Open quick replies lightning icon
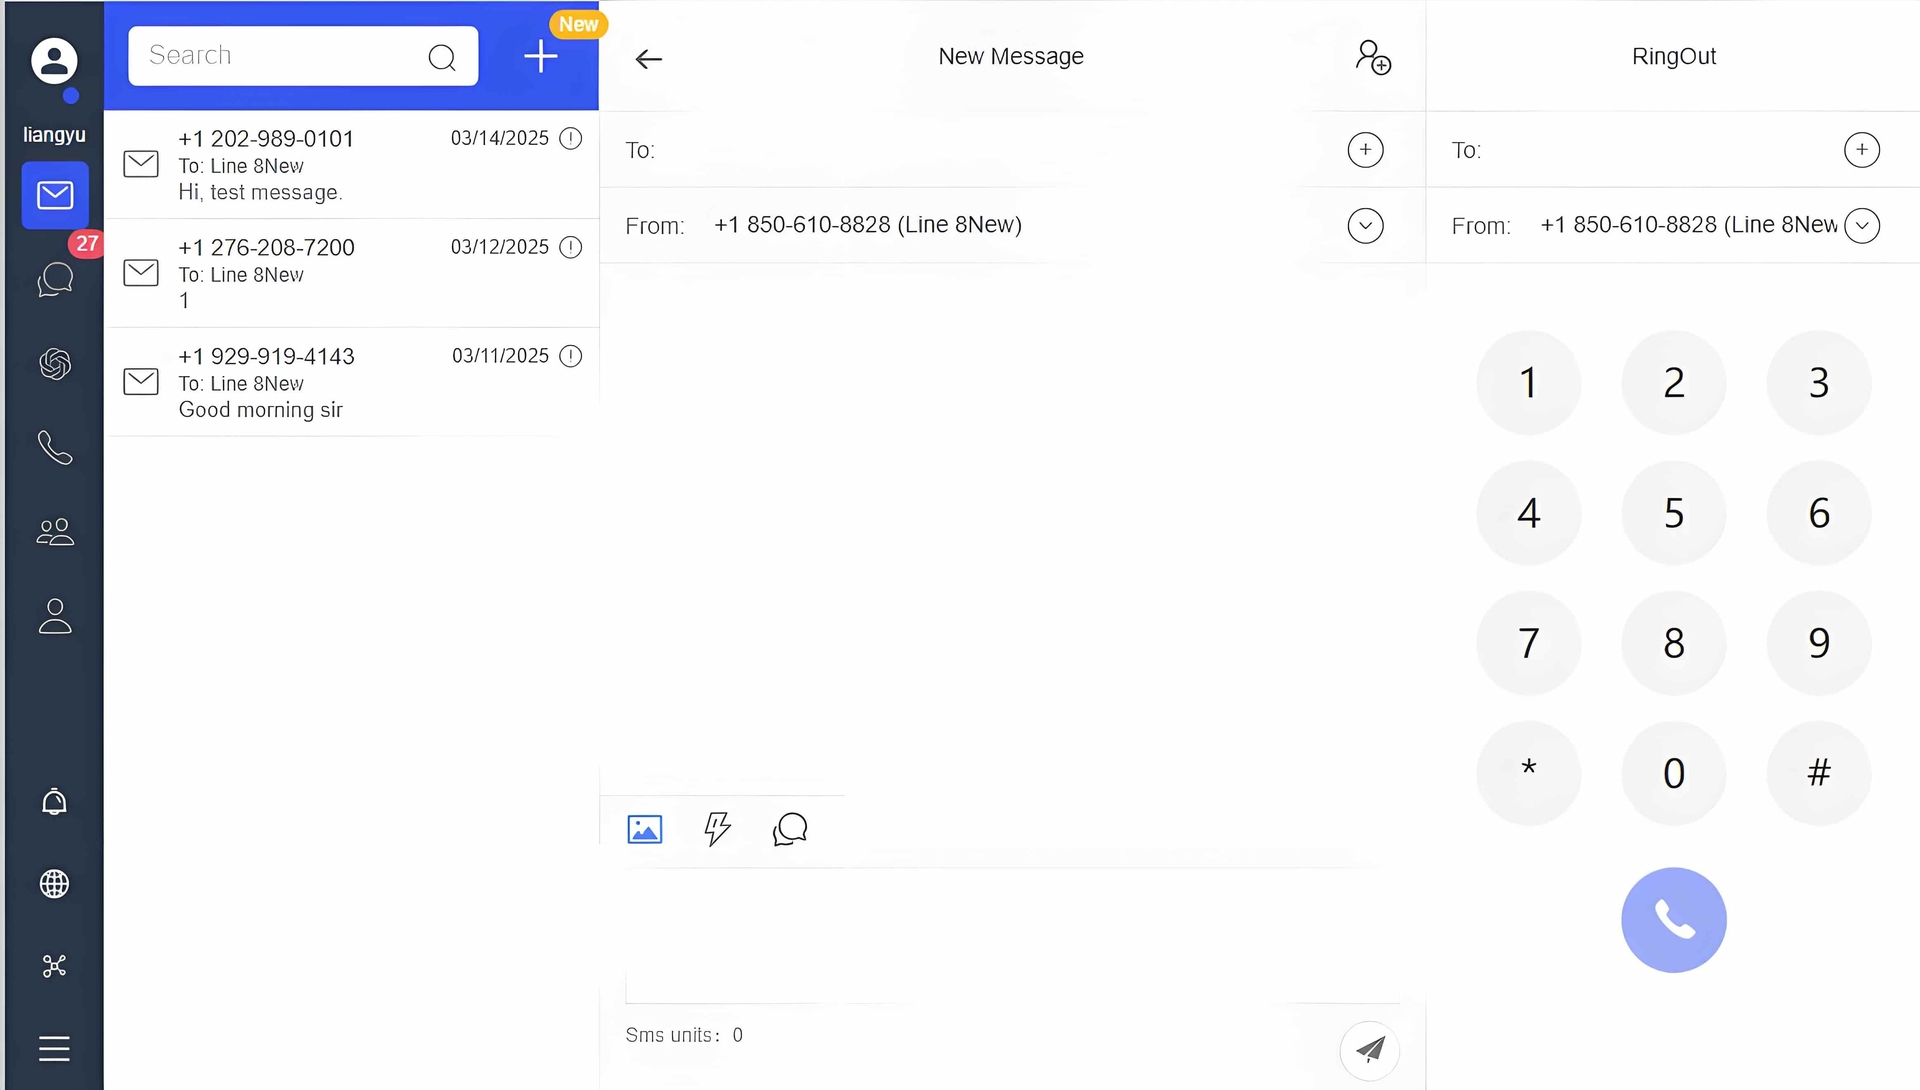This screenshot has height=1090, width=1920. 717,829
